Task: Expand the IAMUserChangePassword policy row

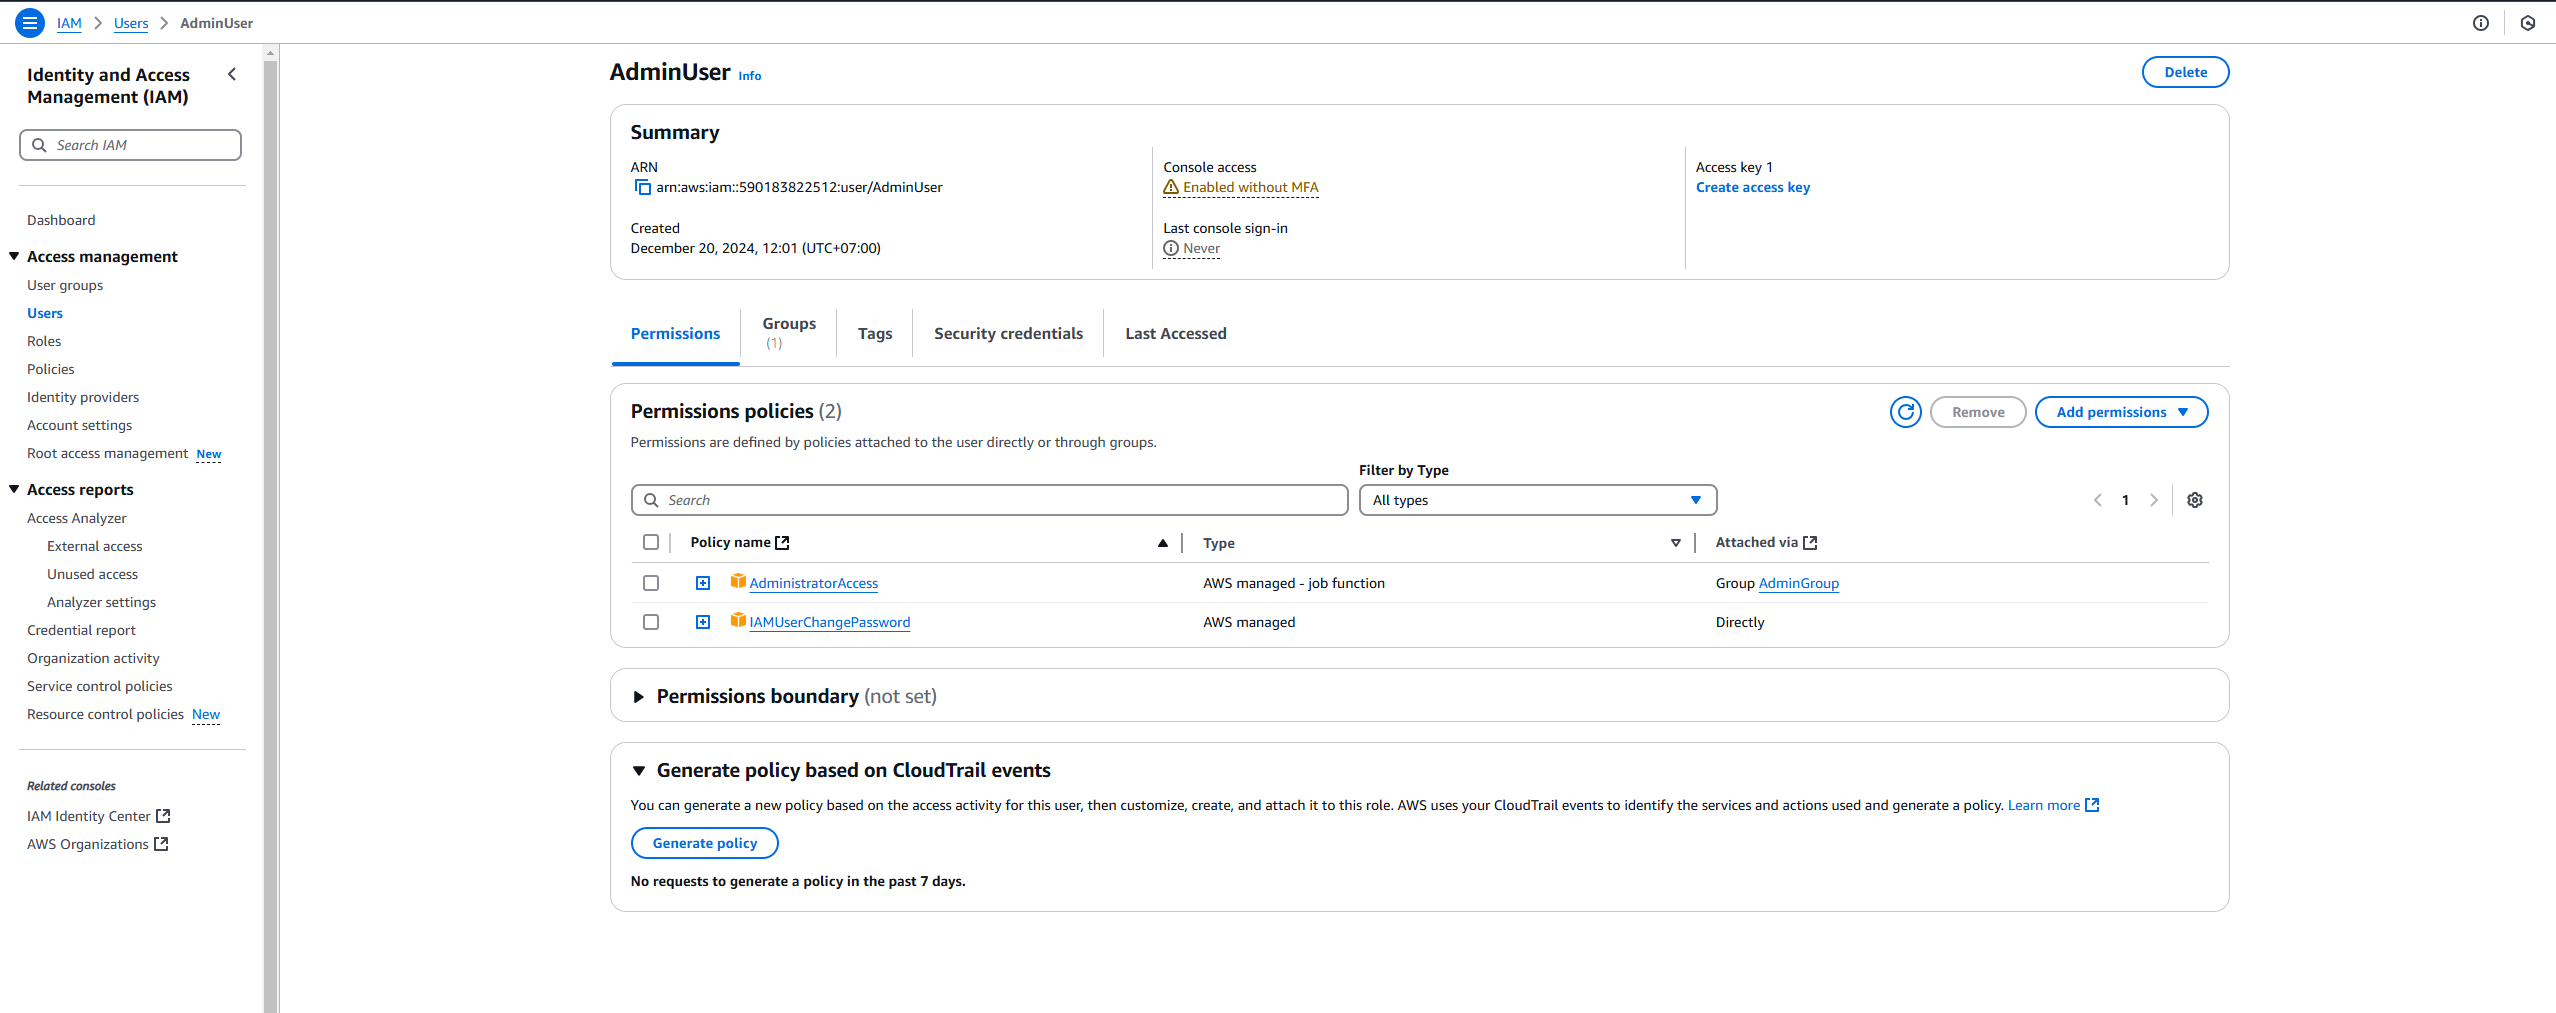Action: click(703, 622)
